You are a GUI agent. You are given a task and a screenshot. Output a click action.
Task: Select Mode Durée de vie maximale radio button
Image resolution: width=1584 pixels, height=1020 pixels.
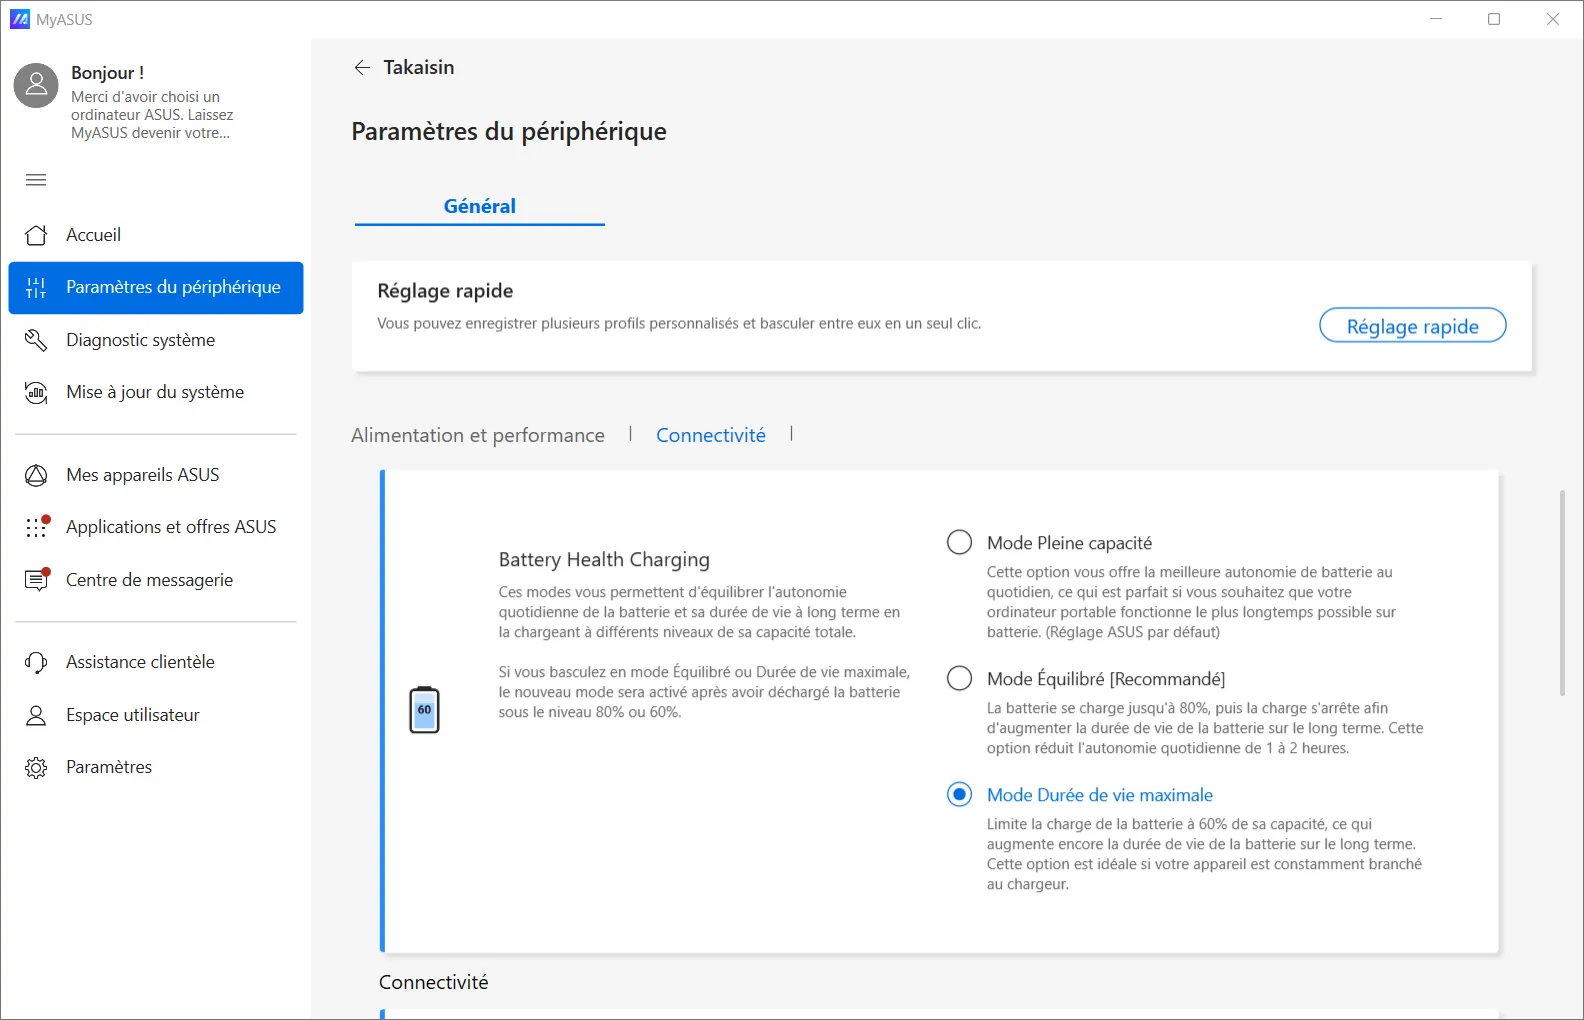[x=959, y=794]
